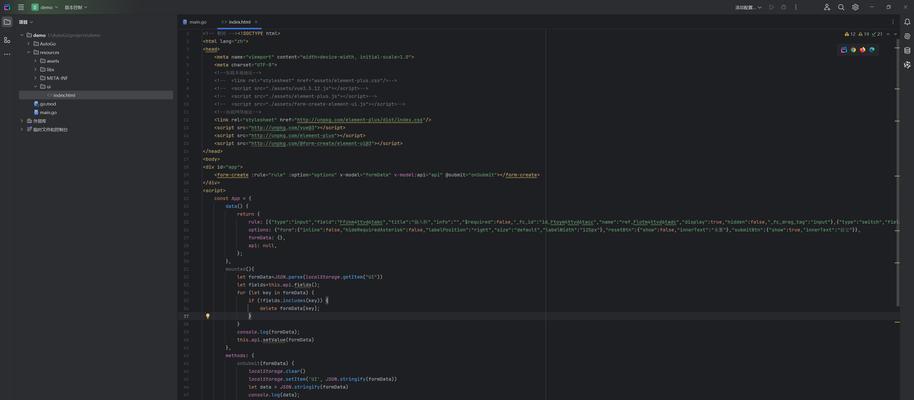Open Search Everywhere magnifier icon
Image resolution: width=914 pixels, height=400 pixels.
pos(841,7)
